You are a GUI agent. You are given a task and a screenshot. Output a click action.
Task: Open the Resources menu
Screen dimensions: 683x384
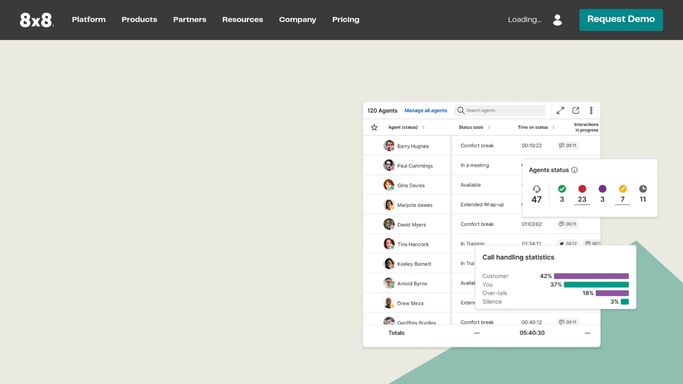point(243,20)
